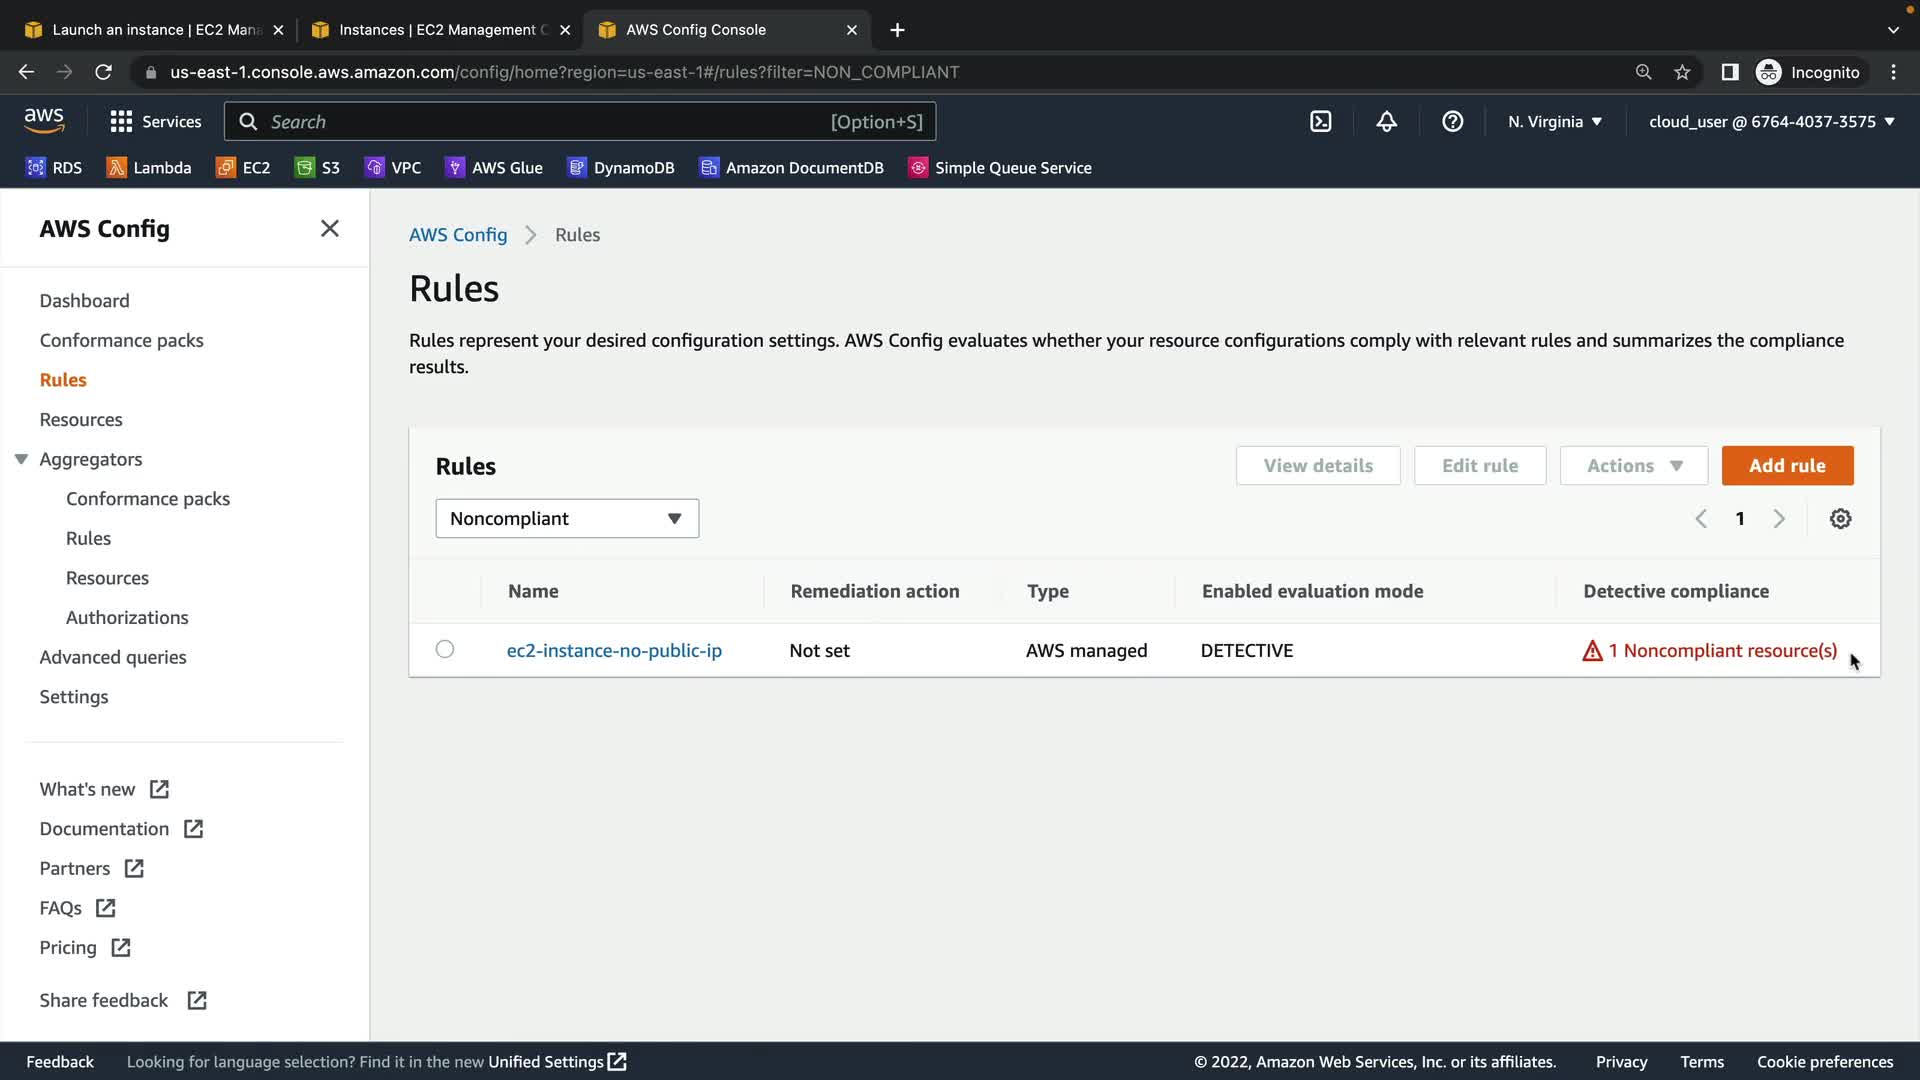Select the ec2-instance-no-public-ip rule radio button
Viewport: 1920px width, 1080px height.
pyautogui.click(x=445, y=650)
